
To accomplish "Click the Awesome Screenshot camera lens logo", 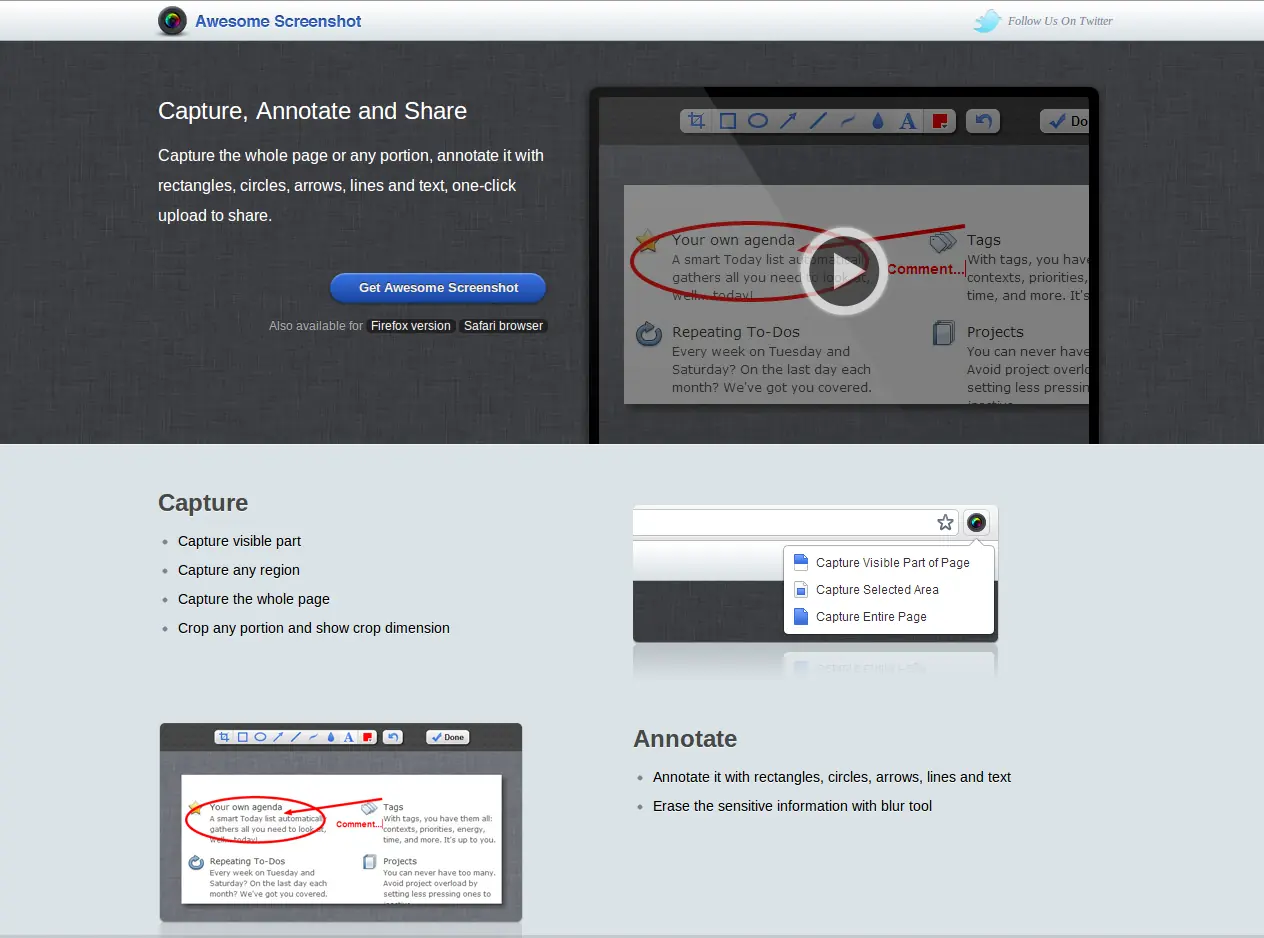I will coord(173,20).
